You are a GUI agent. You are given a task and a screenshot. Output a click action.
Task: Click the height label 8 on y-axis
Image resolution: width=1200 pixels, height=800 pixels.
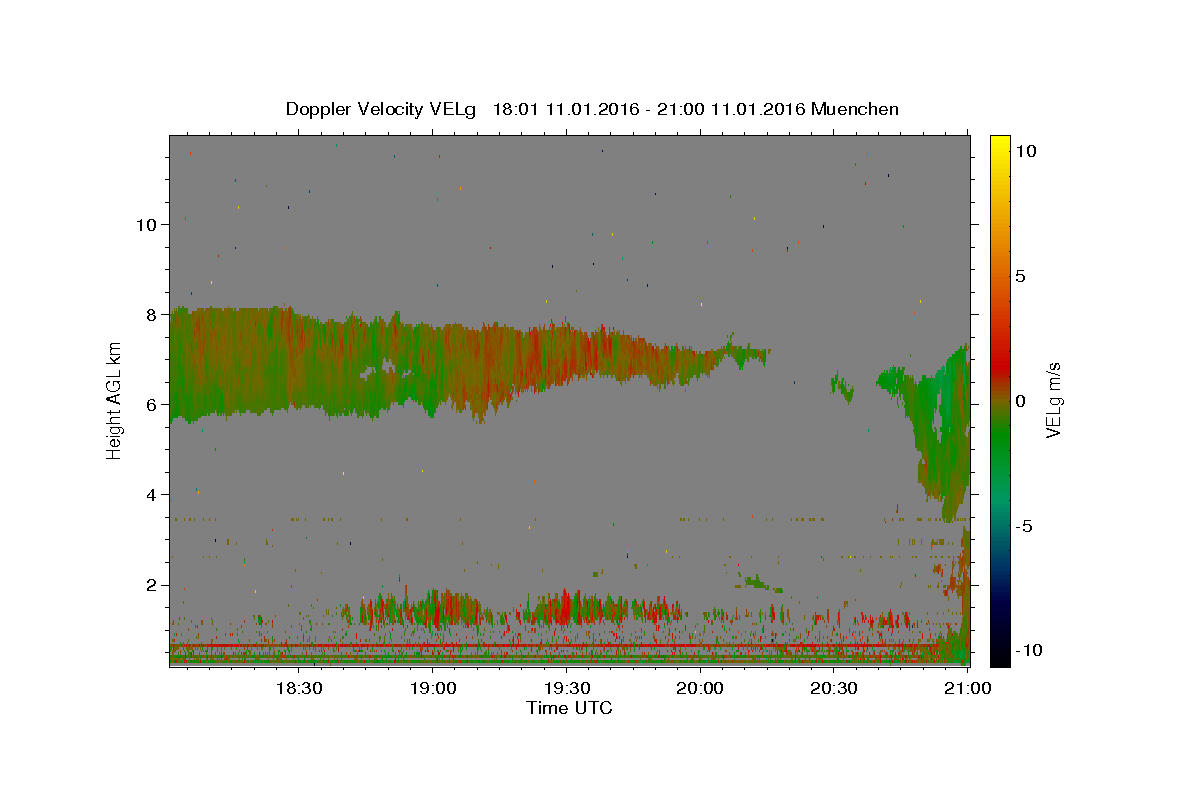pos(152,314)
